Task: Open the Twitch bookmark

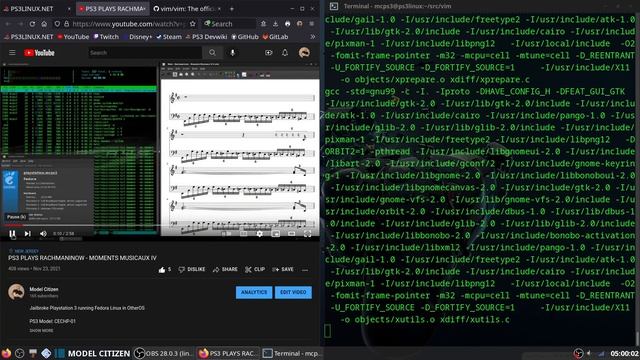Action: point(106,37)
